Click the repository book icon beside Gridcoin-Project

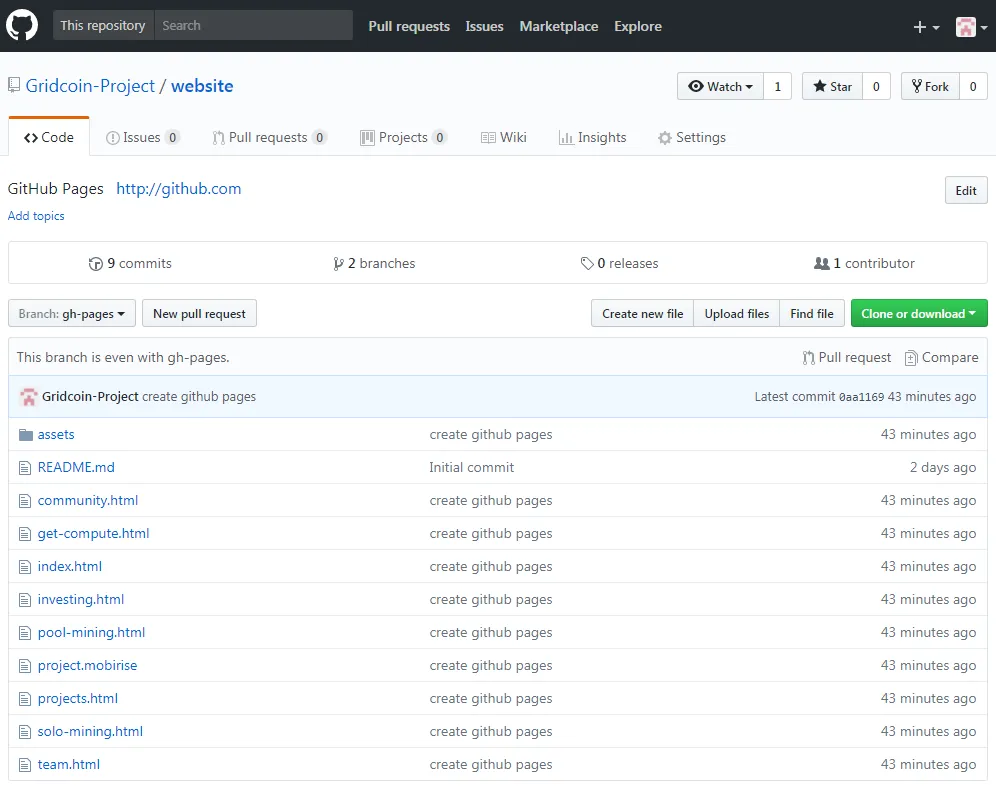(x=14, y=85)
